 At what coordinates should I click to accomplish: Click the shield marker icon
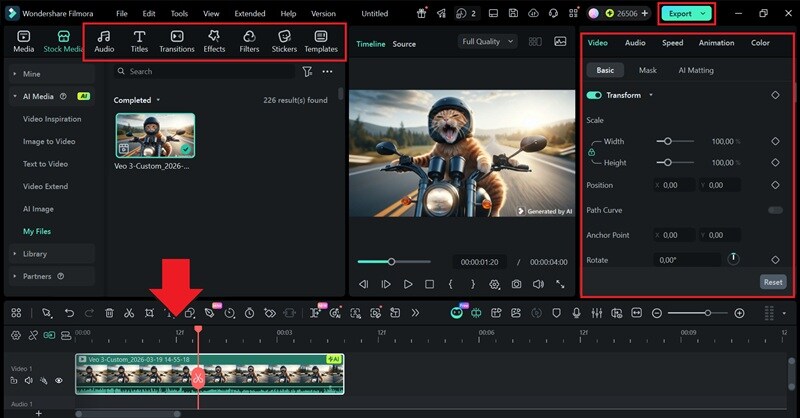coord(557,313)
